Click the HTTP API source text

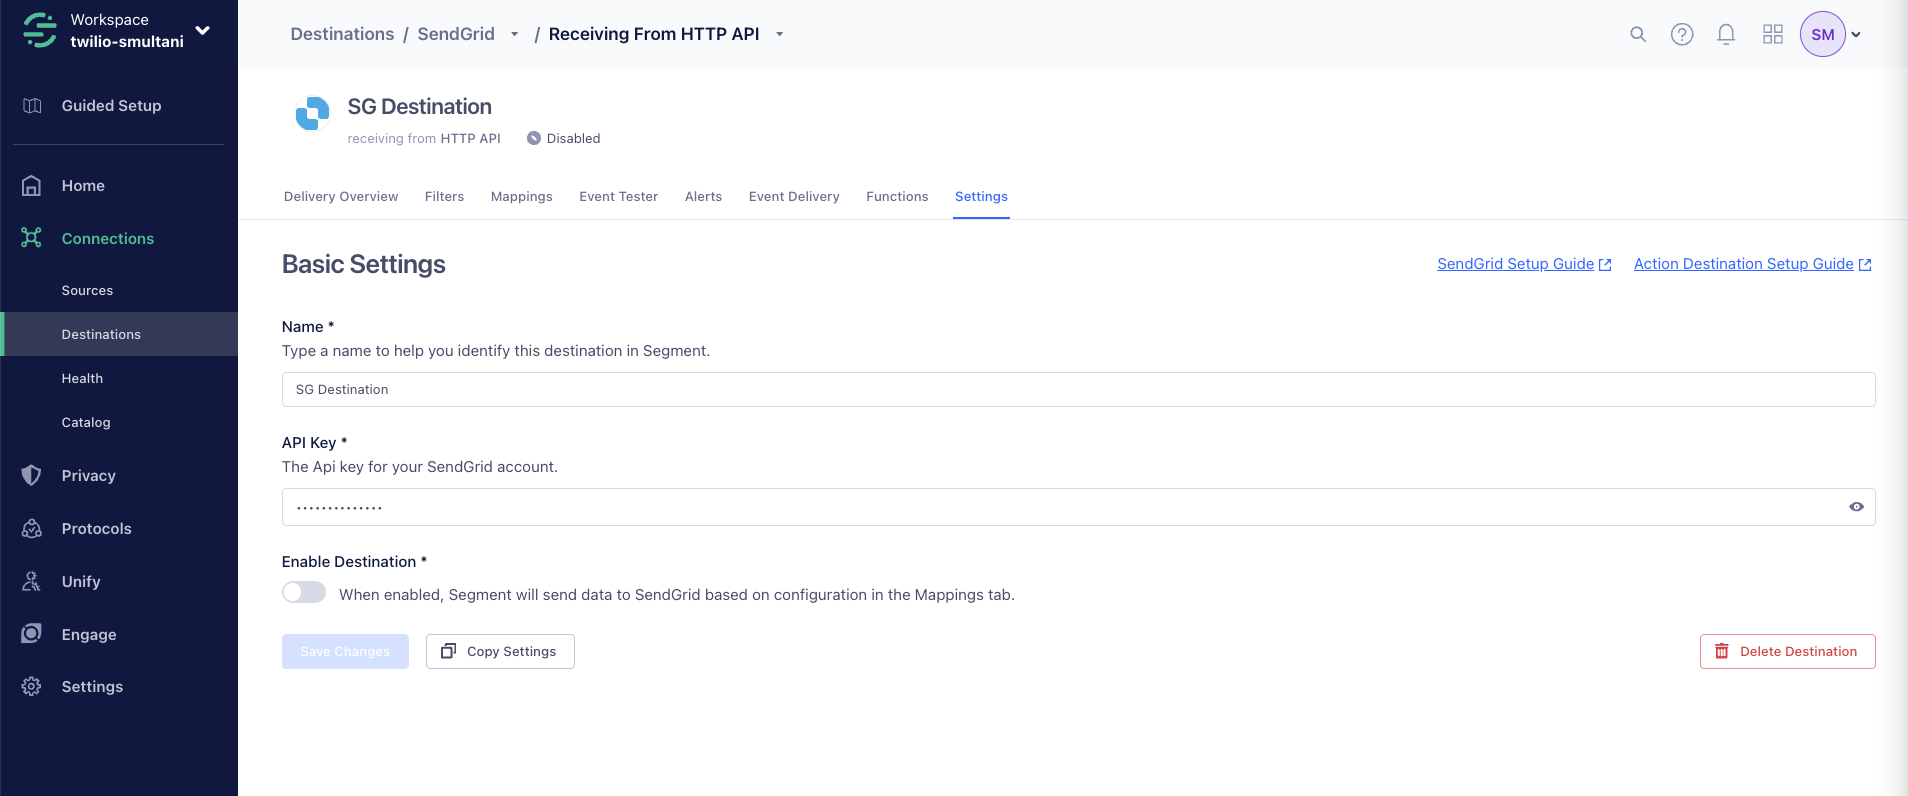click(470, 139)
